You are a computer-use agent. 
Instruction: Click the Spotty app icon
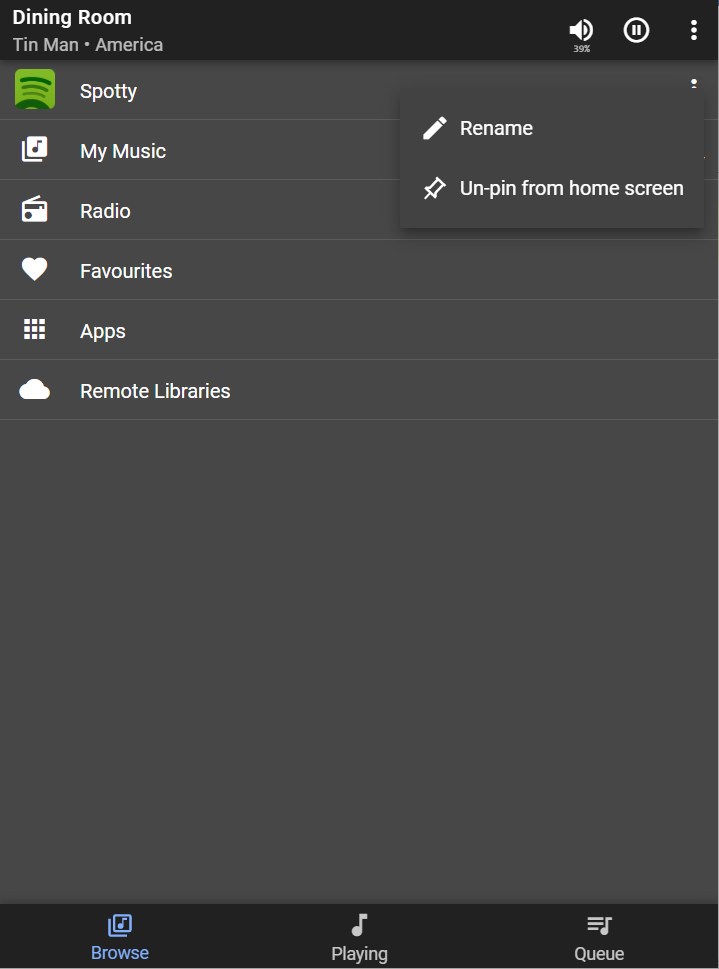coord(35,90)
